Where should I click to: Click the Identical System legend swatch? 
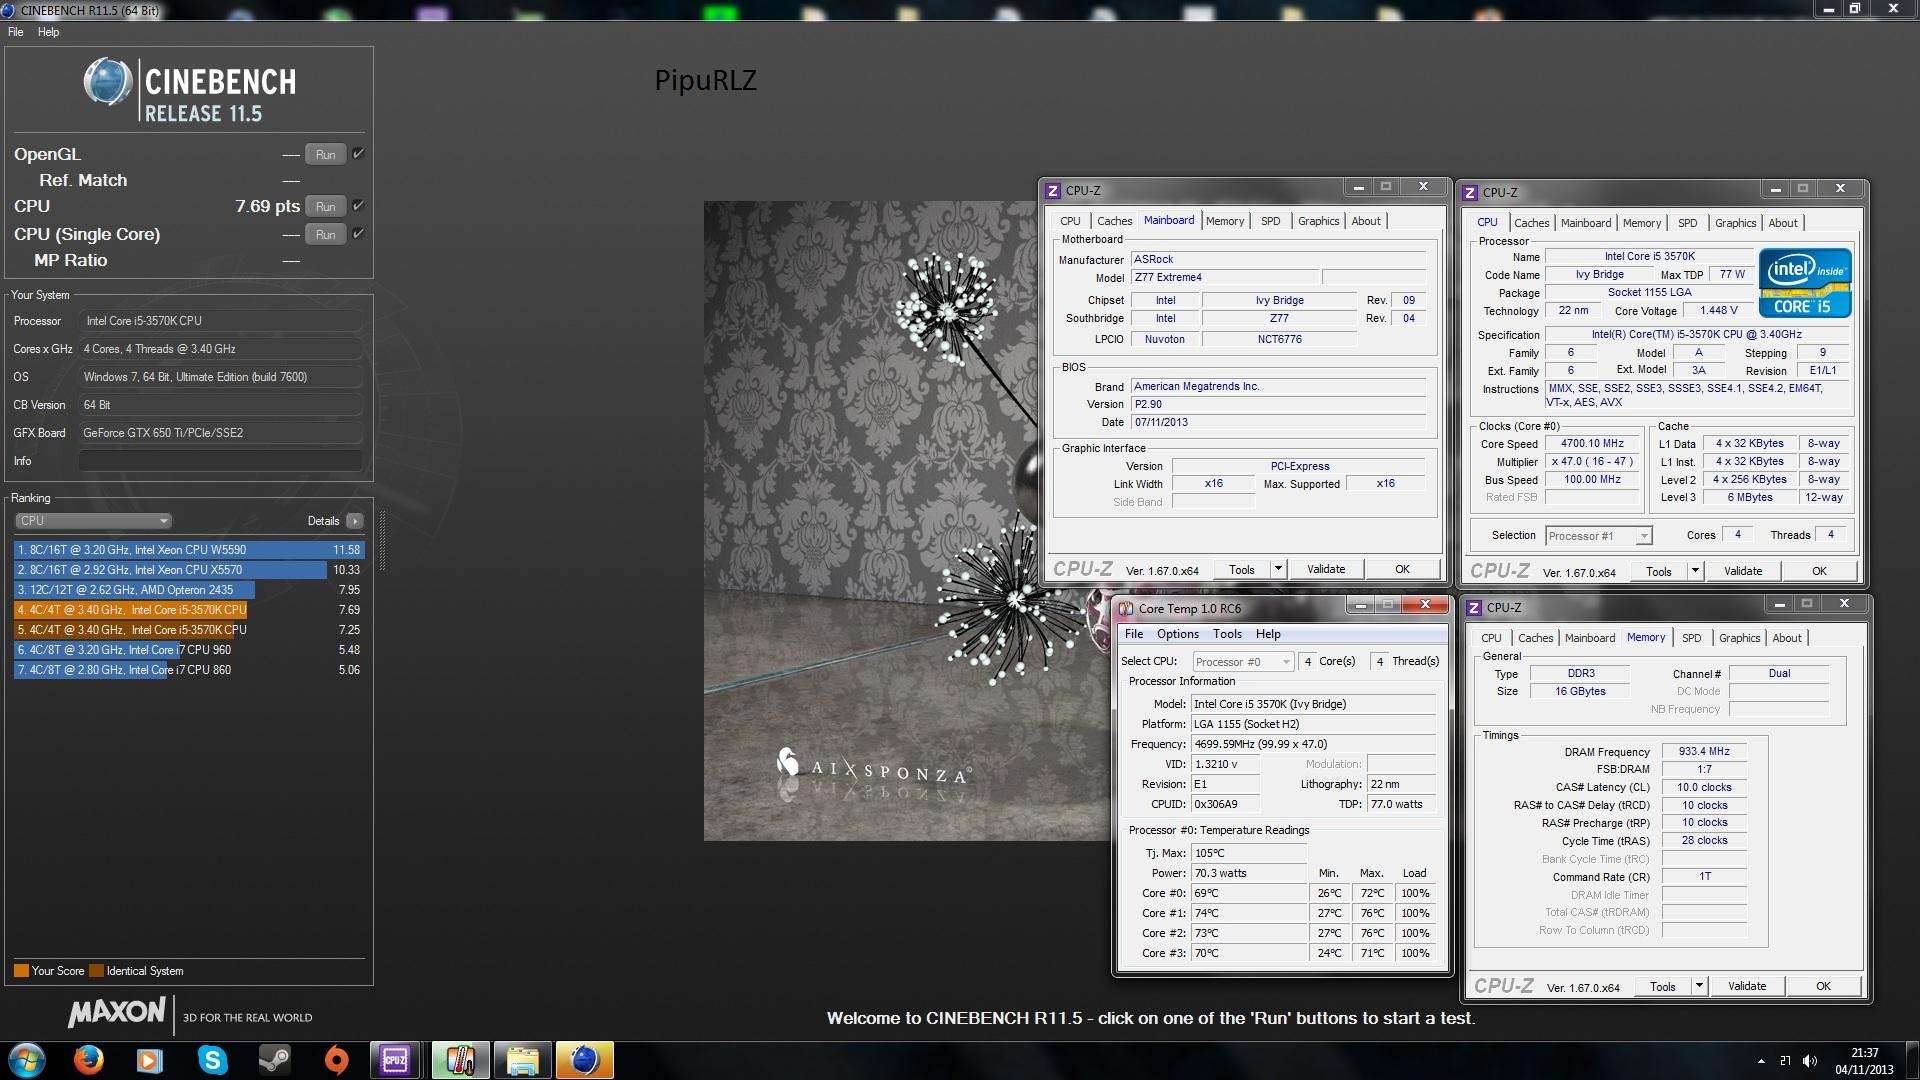(96, 971)
